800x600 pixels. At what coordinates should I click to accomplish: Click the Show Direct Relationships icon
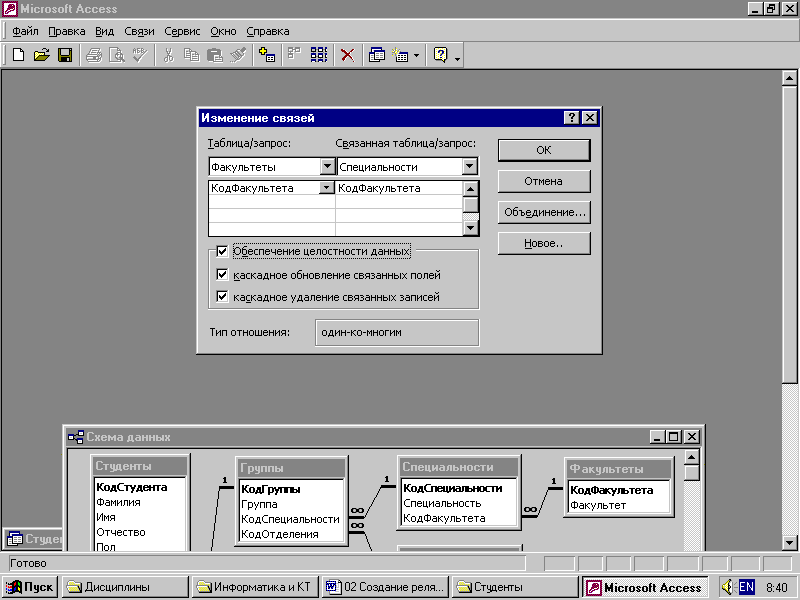294,55
